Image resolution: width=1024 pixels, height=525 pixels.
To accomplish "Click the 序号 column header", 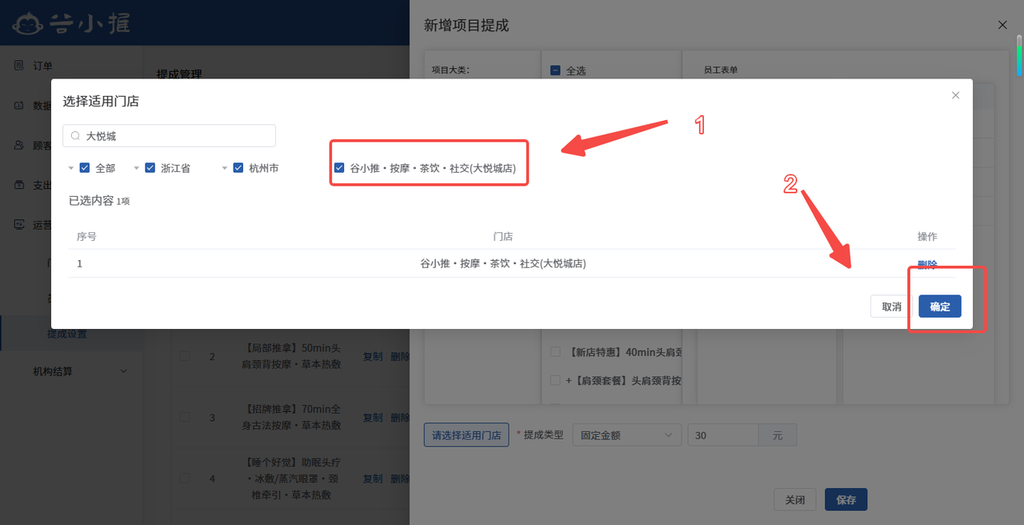I will [86, 236].
